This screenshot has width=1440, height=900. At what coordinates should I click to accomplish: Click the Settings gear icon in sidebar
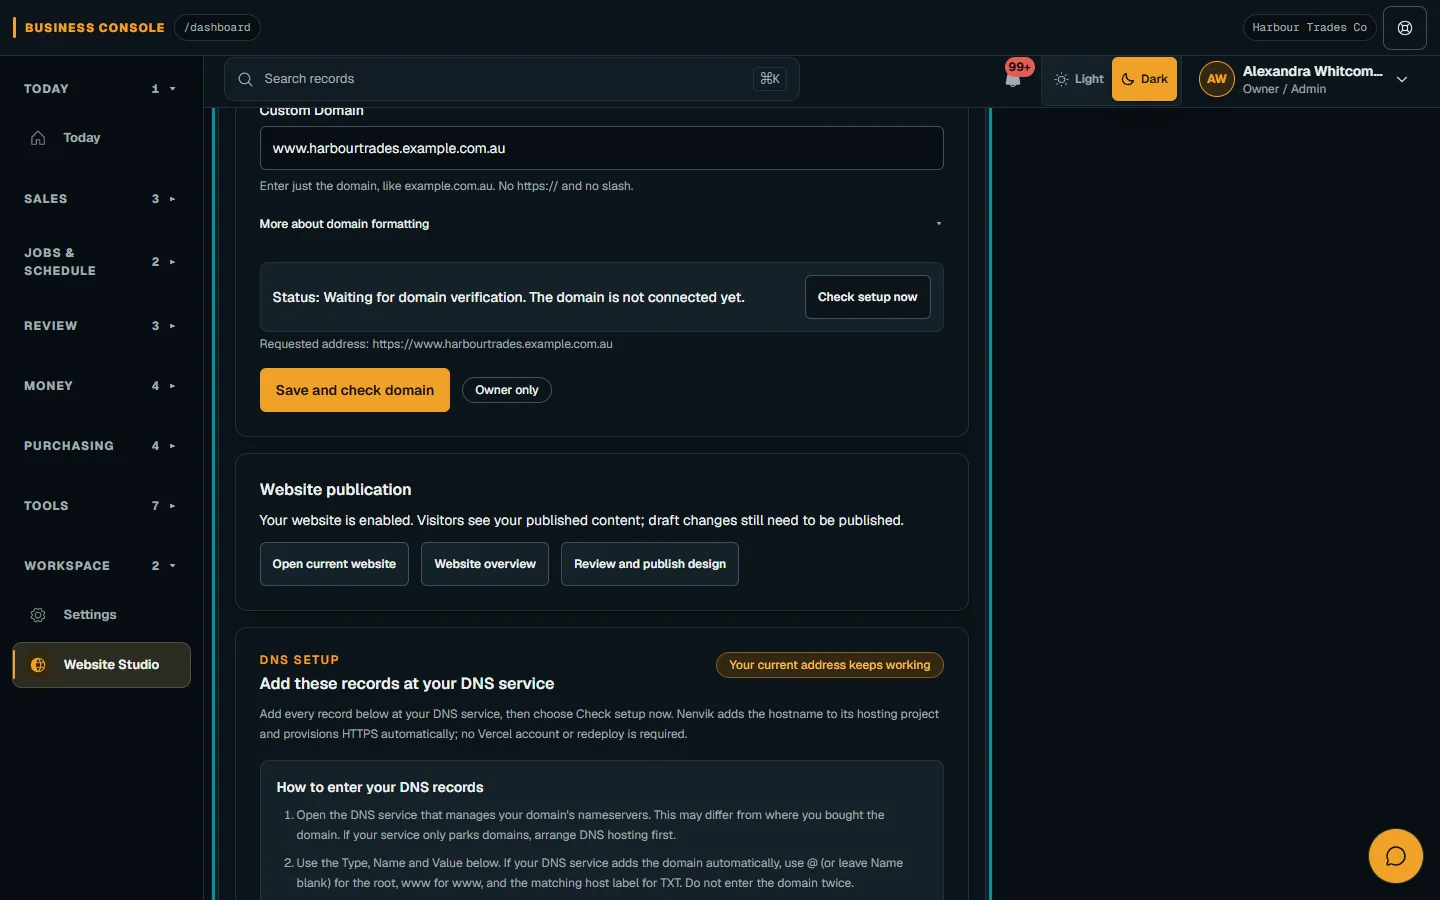click(x=38, y=615)
